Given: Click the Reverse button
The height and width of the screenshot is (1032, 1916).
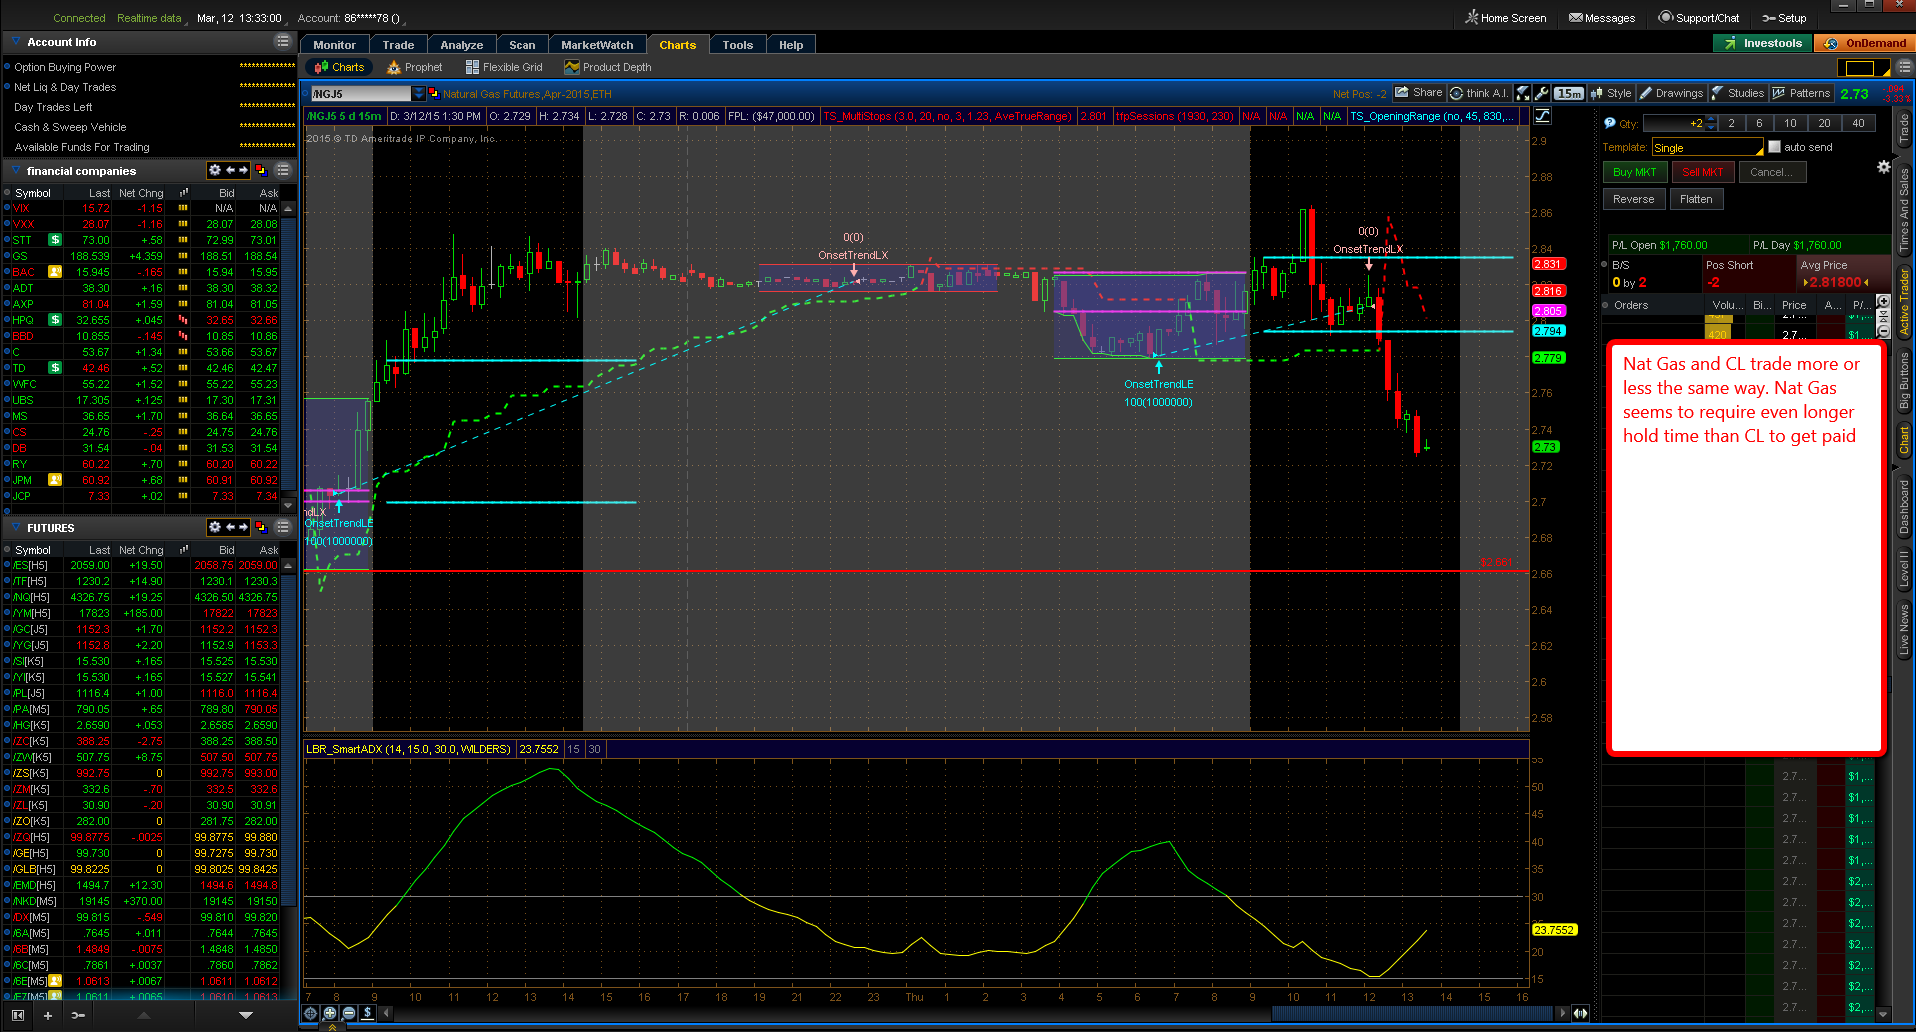Looking at the screenshot, I should point(1634,199).
